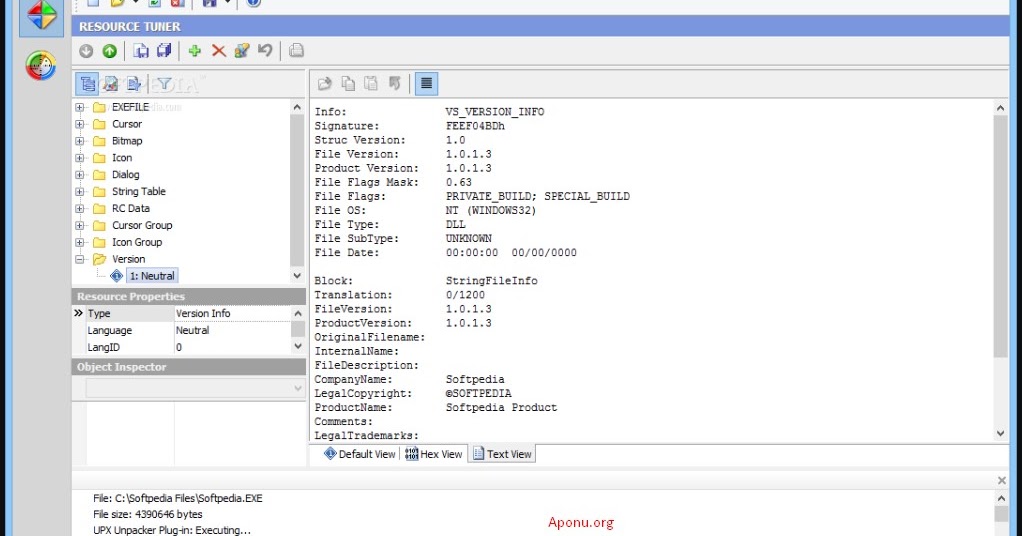Screen dimensions: 1022x536
Task: Delete the resource with red X icon
Action: (218, 51)
